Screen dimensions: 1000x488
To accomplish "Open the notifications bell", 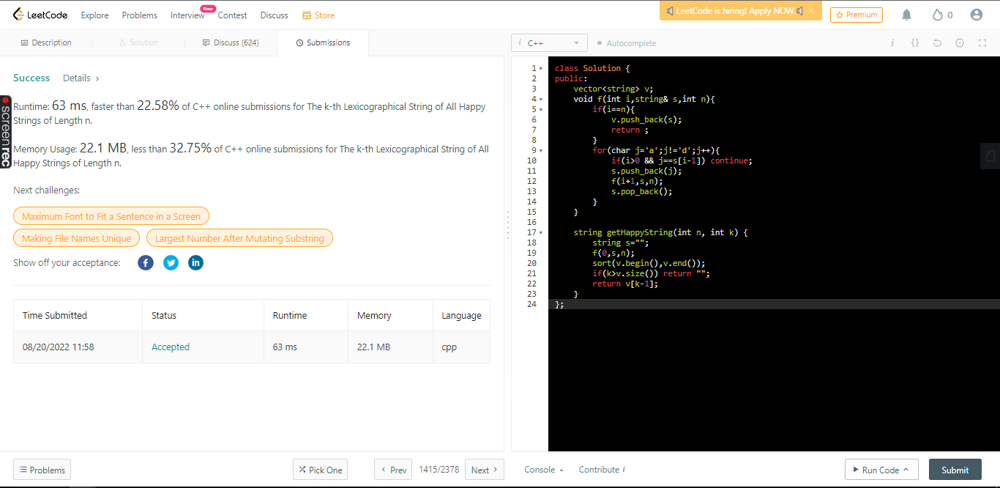I will coord(906,15).
